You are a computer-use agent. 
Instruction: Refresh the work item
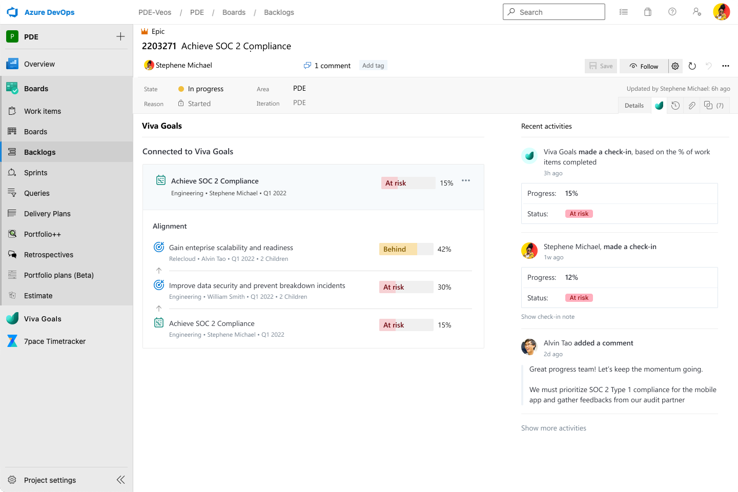(x=692, y=66)
